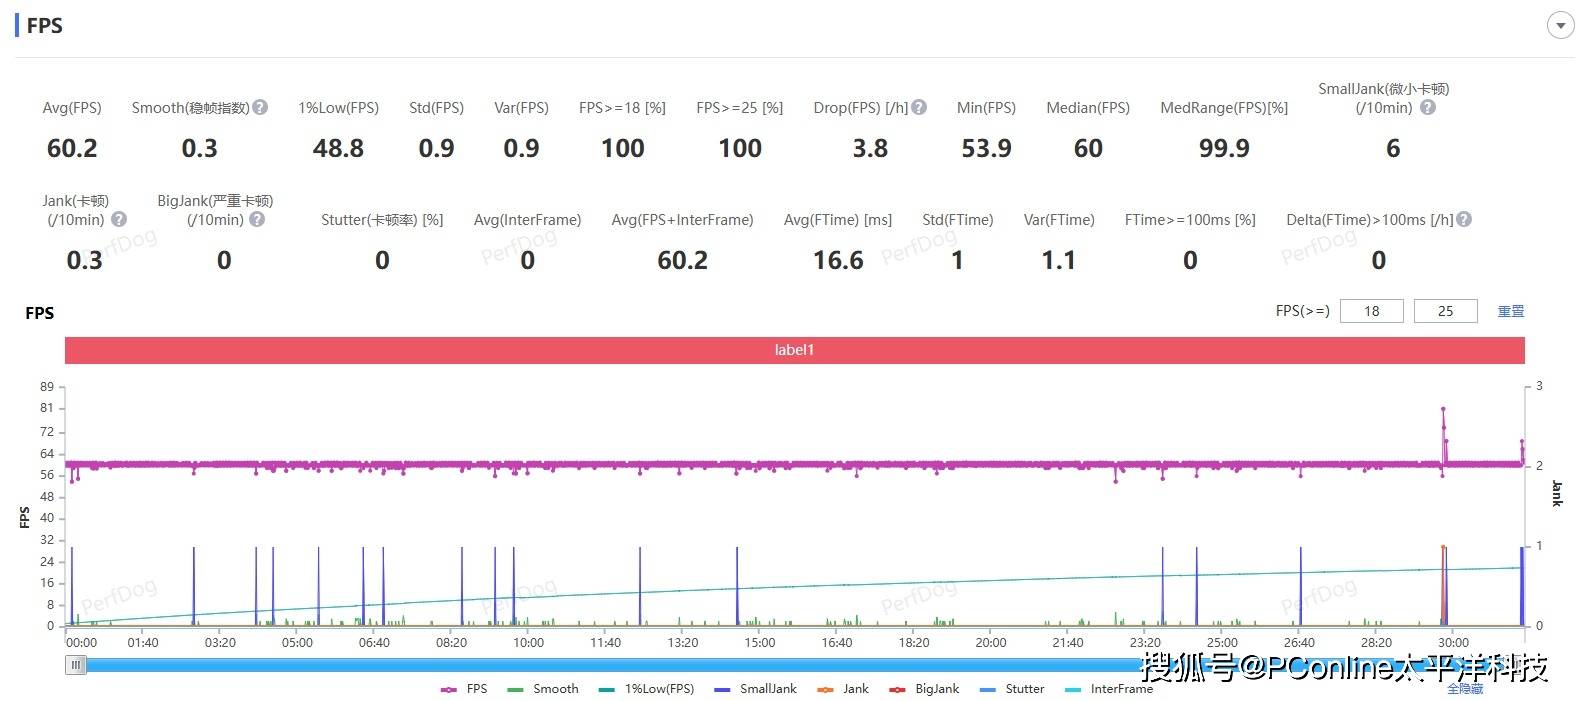
Task: Click the FPS threshold field showing 25
Action: click(1445, 311)
